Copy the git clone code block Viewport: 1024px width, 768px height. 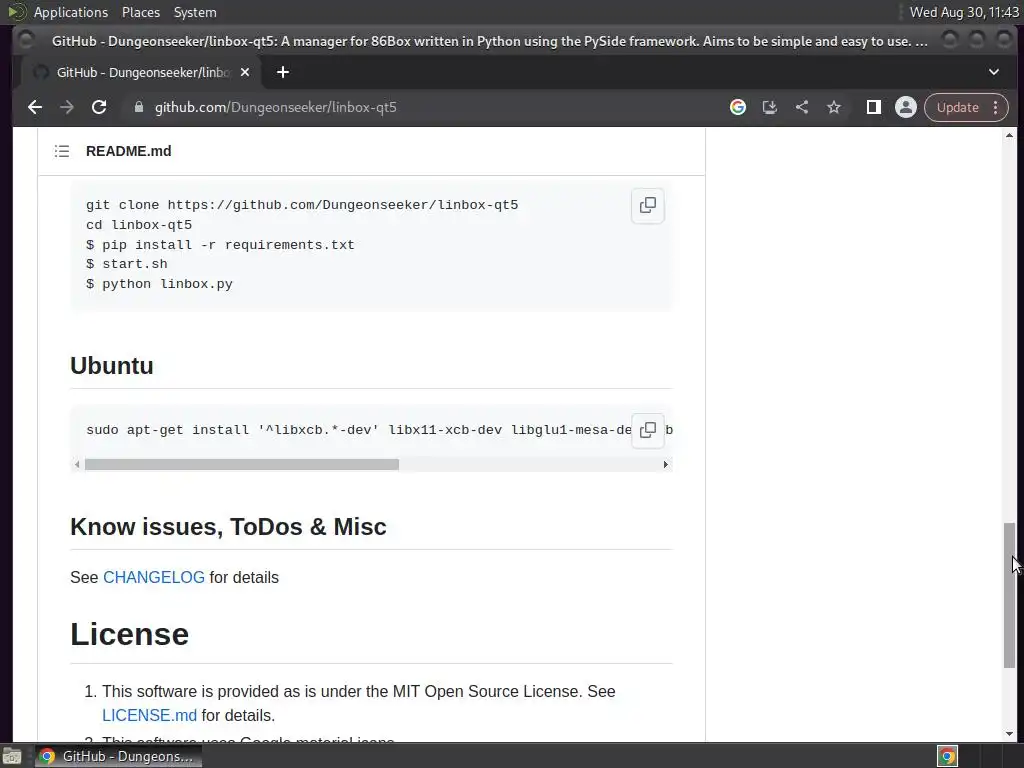[648, 206]
